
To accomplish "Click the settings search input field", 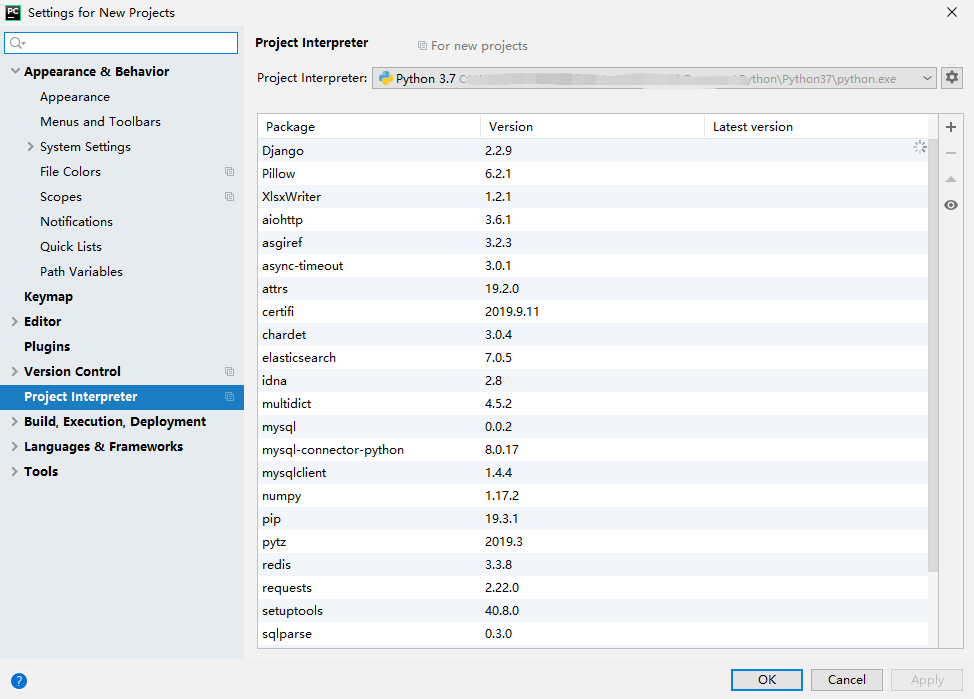I will [x=121, y=43].
